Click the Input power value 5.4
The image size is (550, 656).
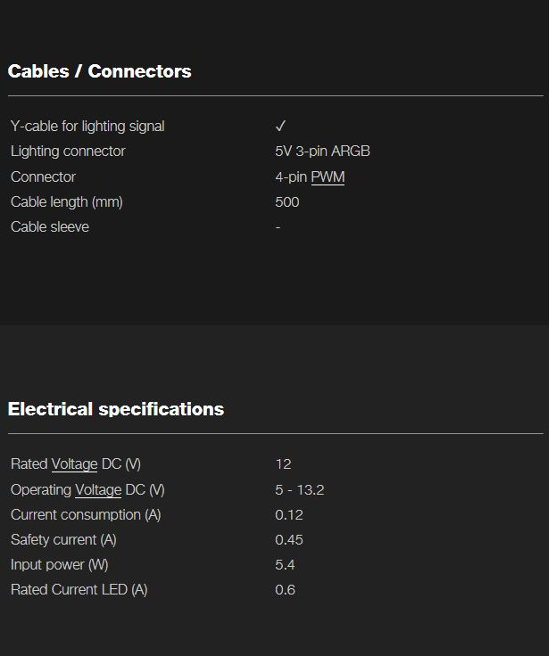point(285,565)
